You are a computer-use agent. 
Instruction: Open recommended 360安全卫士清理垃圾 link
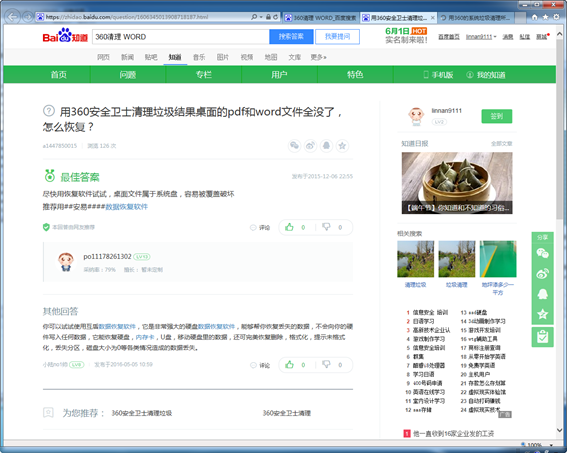(x=141, y=413)
